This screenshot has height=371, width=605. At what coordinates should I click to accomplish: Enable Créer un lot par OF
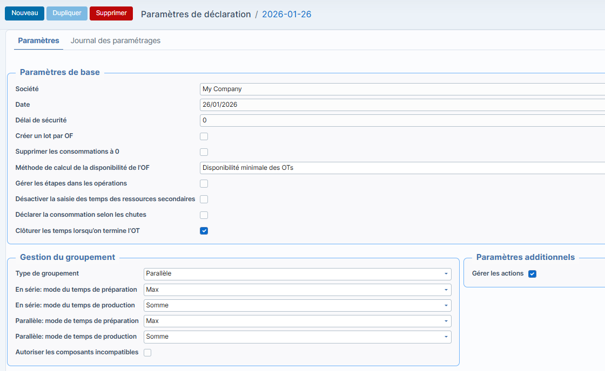click(x=204, y=136)
